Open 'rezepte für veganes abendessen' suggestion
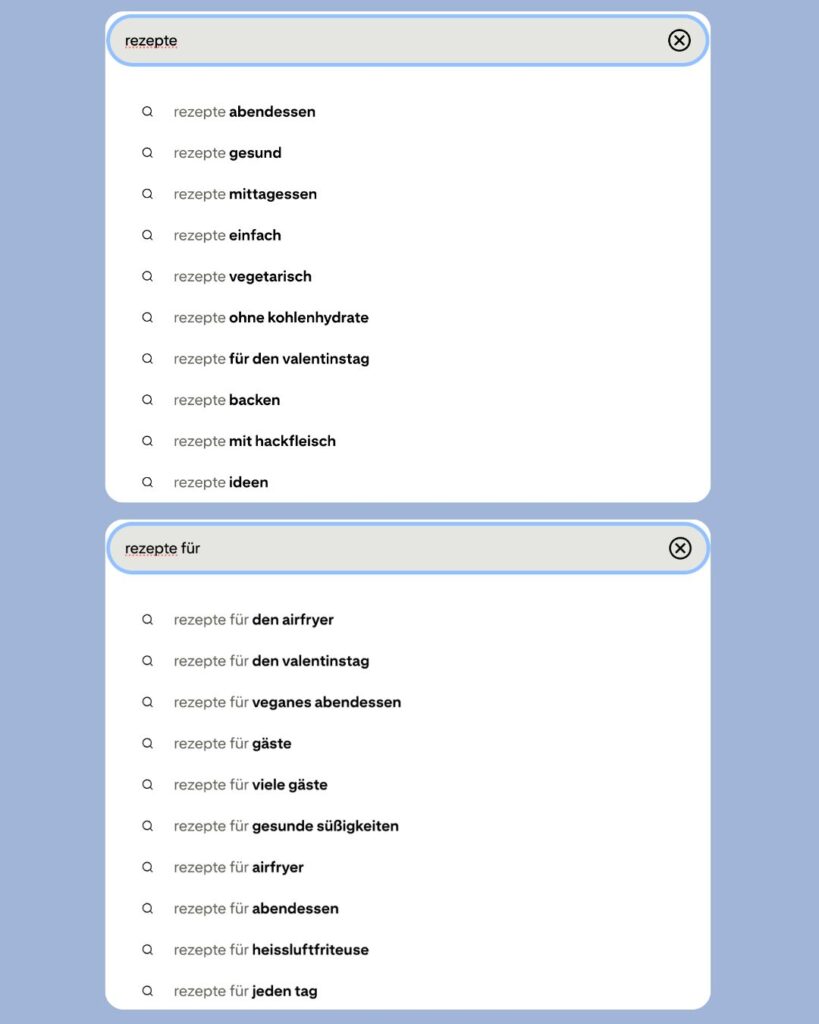The width and height of the screenshot is (819, 1024). 287,702
